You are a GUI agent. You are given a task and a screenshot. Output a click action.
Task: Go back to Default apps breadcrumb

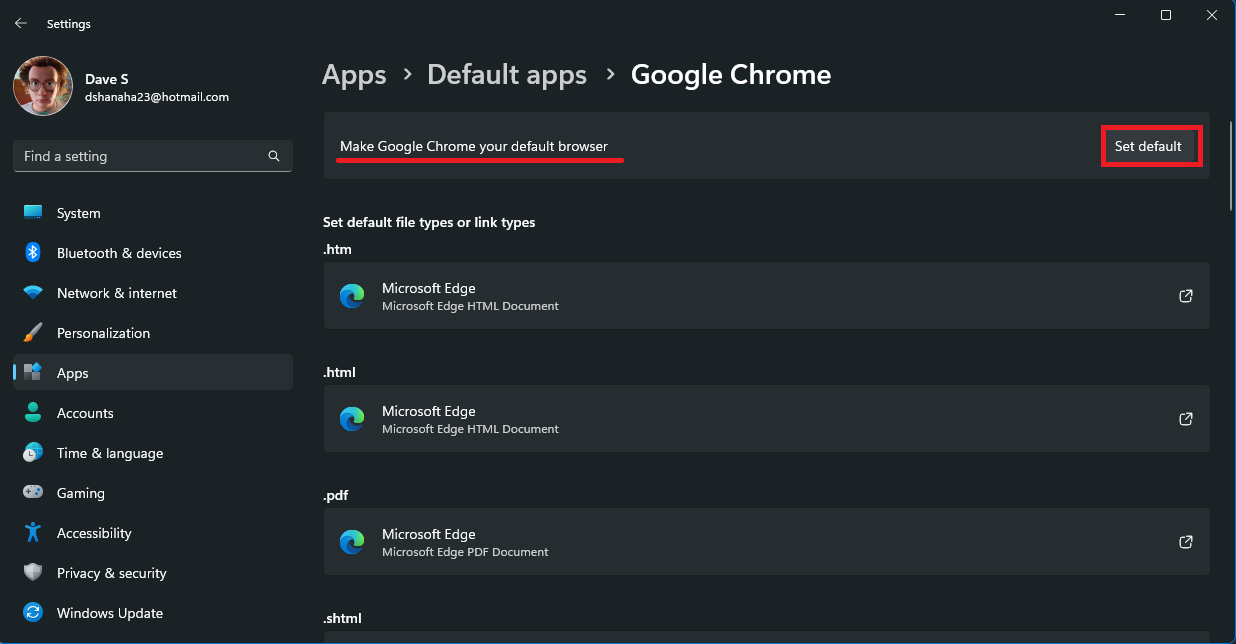point(507,74)
